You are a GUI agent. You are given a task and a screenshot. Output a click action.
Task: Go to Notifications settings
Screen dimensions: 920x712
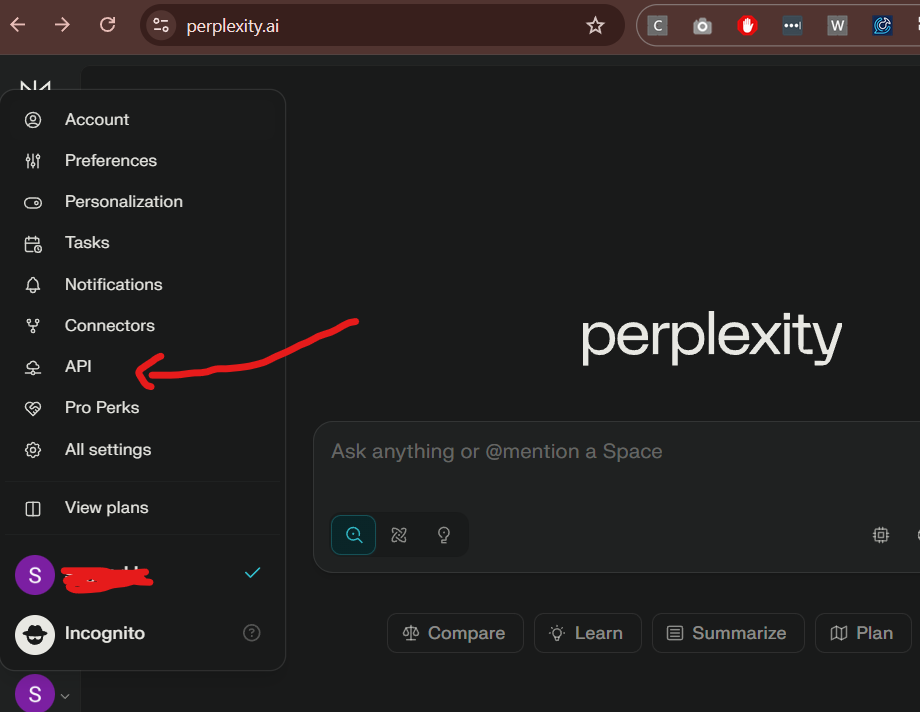[x=143, y=285]
